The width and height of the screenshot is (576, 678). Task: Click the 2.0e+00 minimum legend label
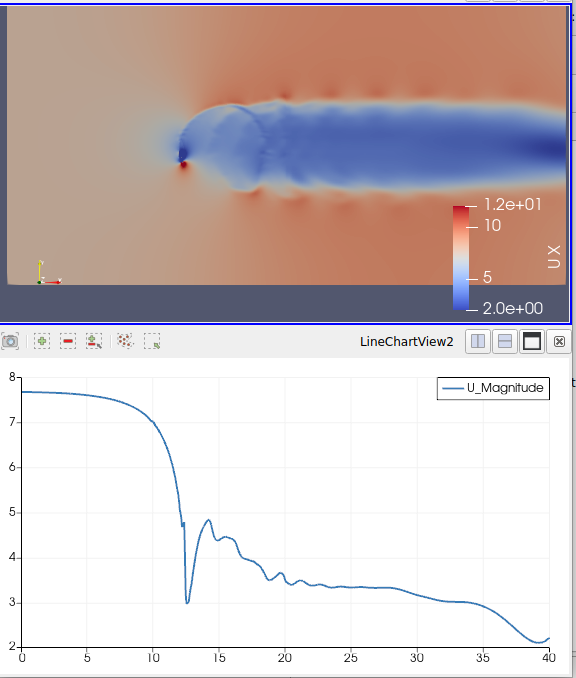[x=513, y=308]
